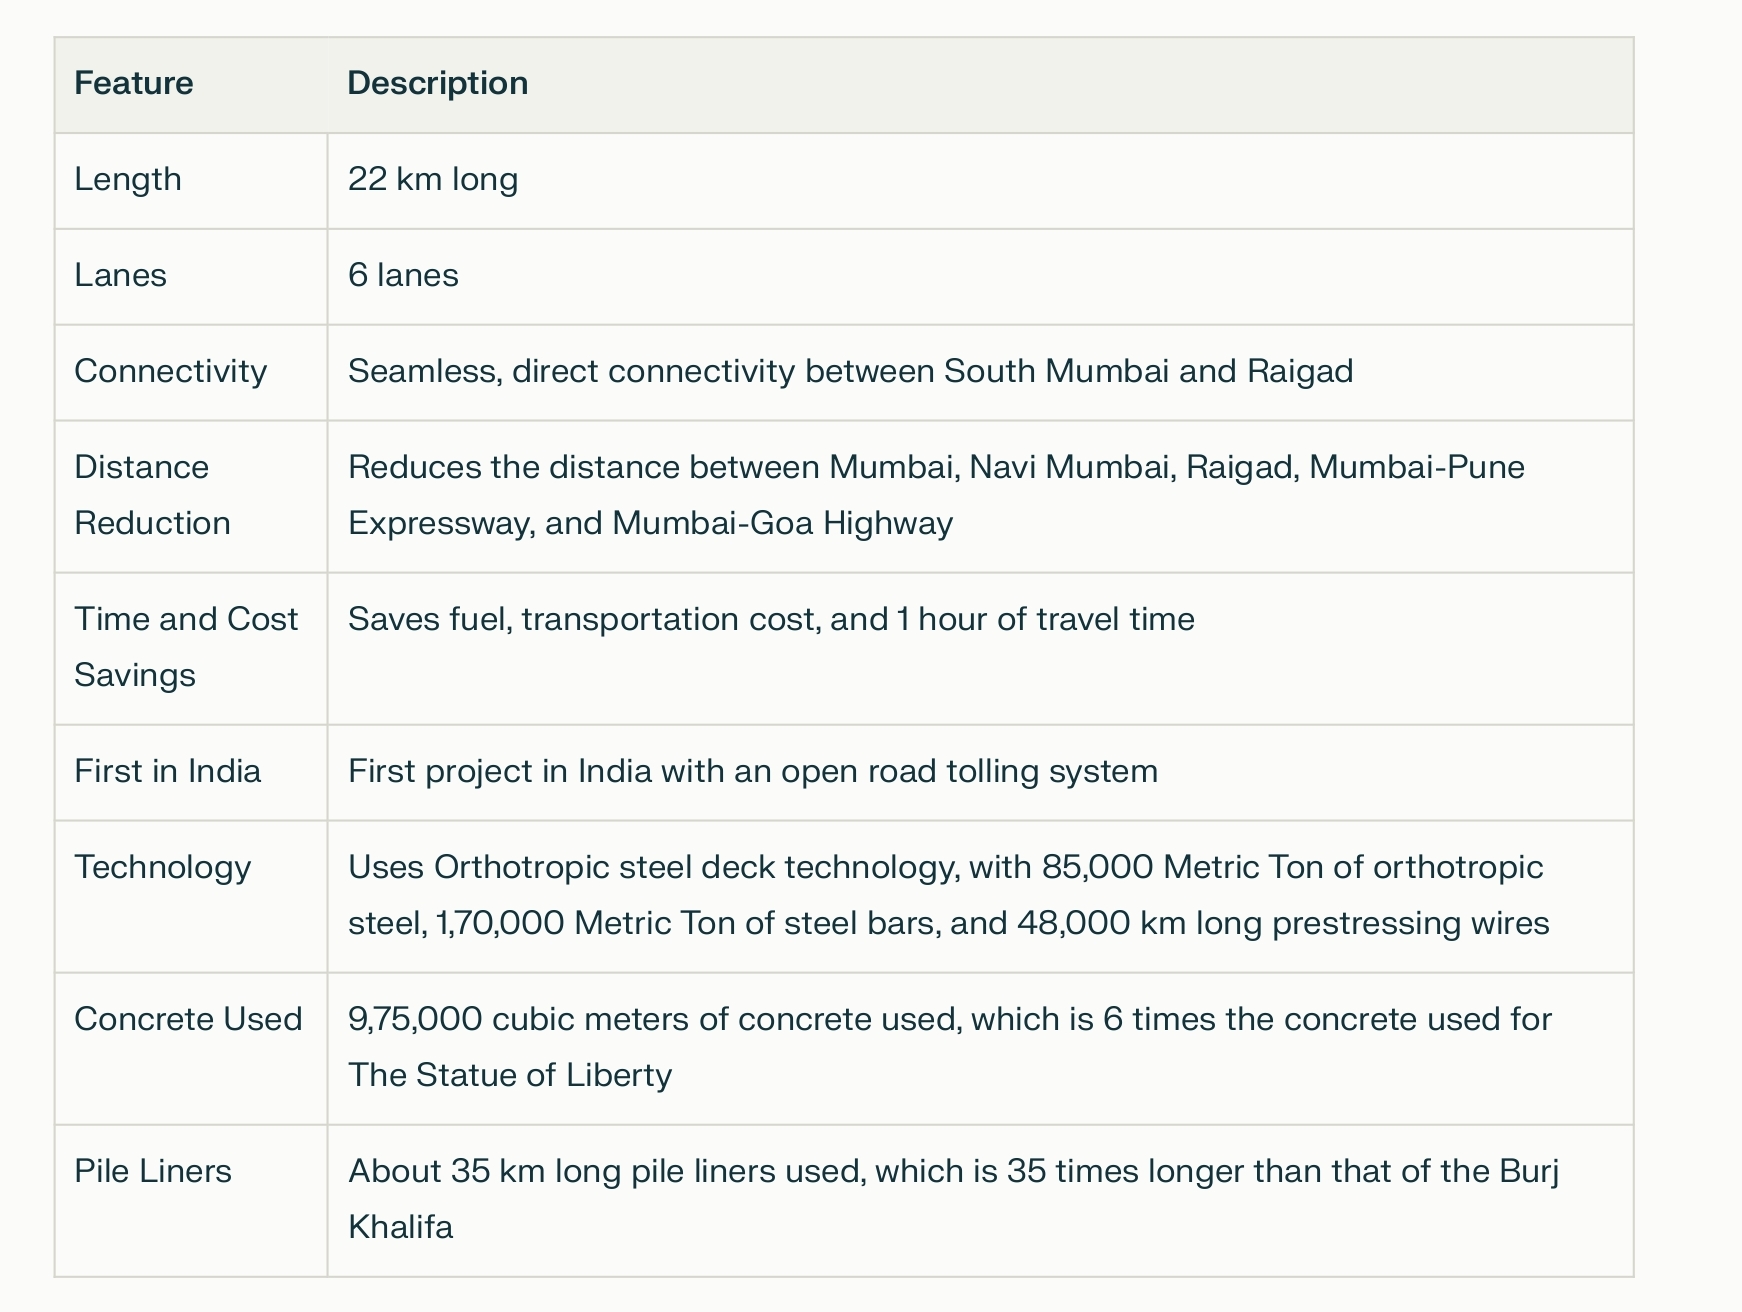Click the '1 hour of travel time' description
The image size is (1742, 1312).
click(771, 619)
